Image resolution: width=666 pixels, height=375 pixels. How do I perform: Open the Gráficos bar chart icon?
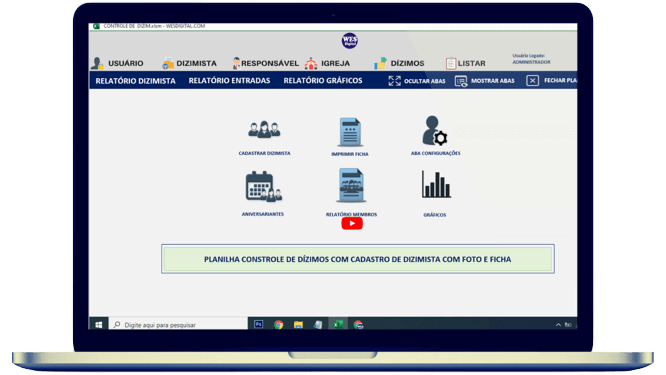[436, 184]
